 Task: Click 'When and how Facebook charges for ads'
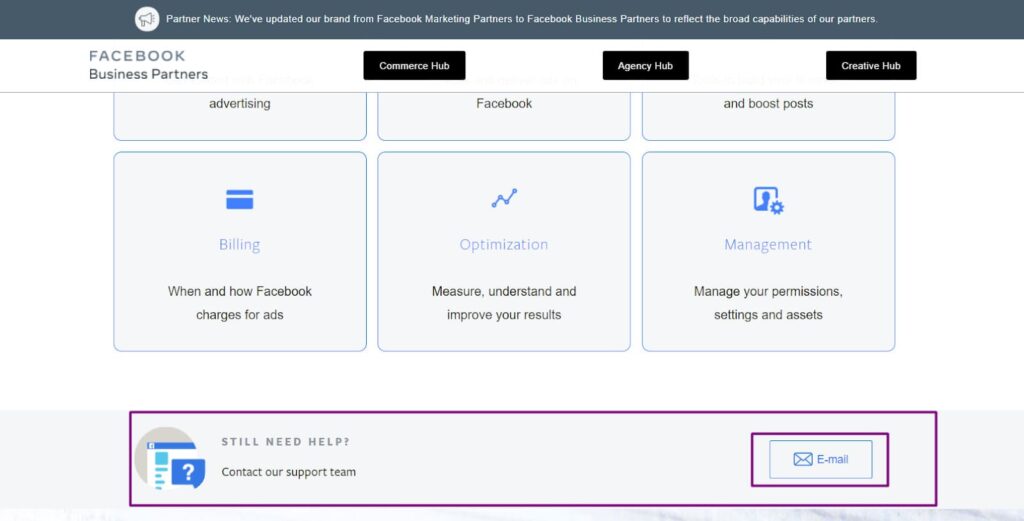point(239,303)
